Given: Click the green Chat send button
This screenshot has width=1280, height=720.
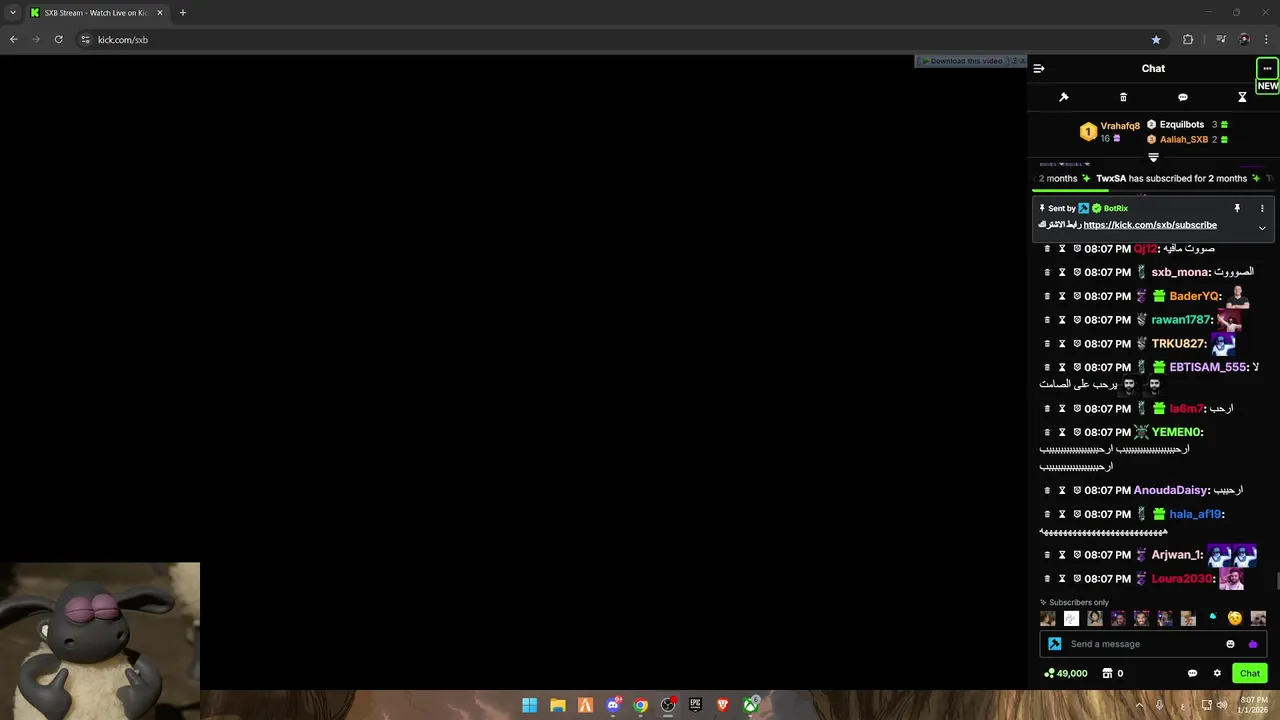Looking at the screenshot, I should 1250,673.
